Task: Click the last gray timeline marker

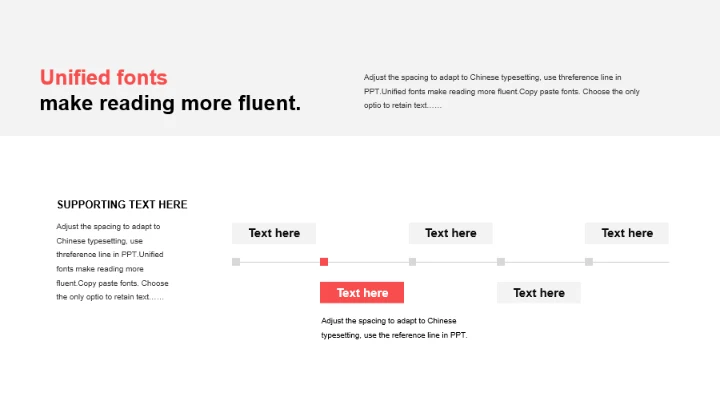Action: click(589, 262)
